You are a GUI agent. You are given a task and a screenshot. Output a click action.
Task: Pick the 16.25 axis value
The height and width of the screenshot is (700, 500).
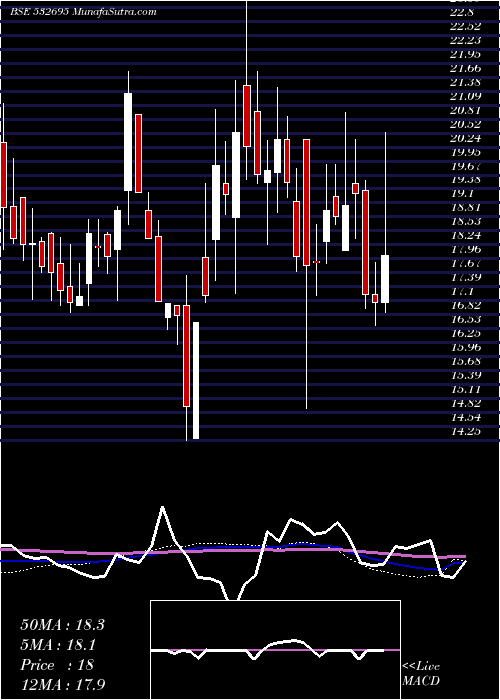click(466, 333)
